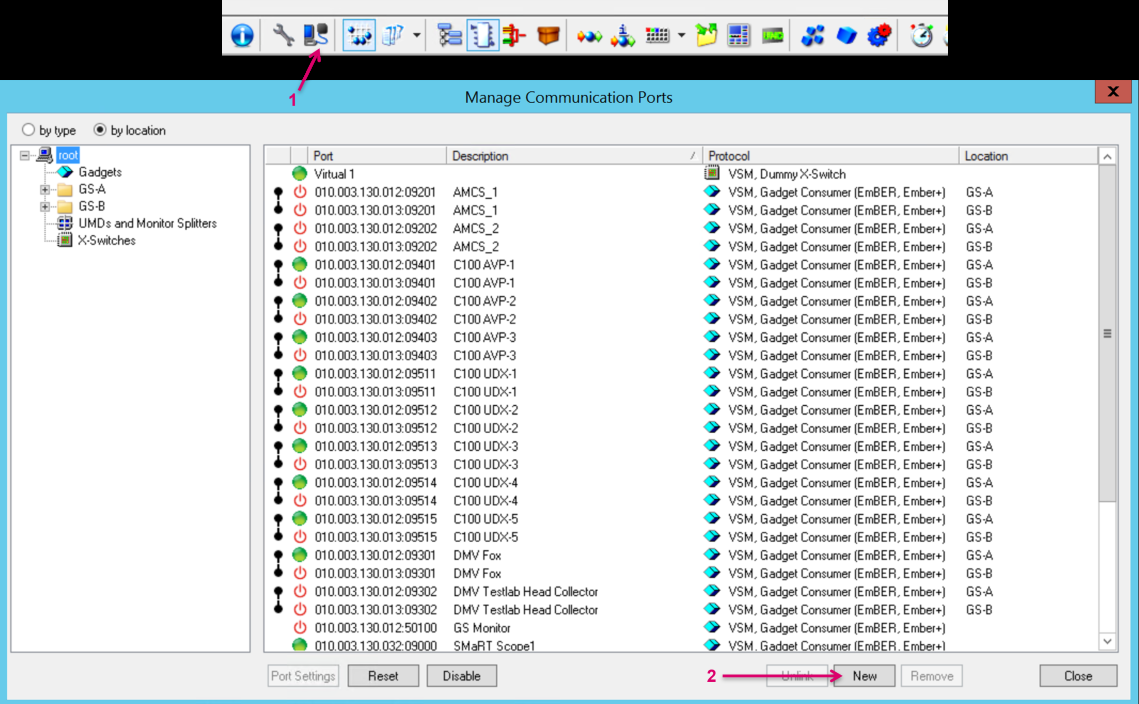
Task: Click the brown box icon in toolbar
Action: pos(547,36)
